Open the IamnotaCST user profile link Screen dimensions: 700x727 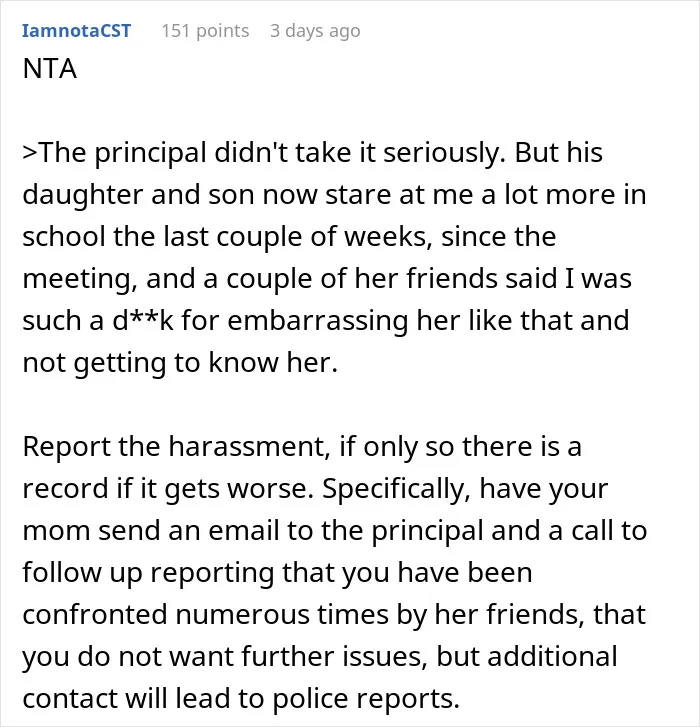[76, 31]
